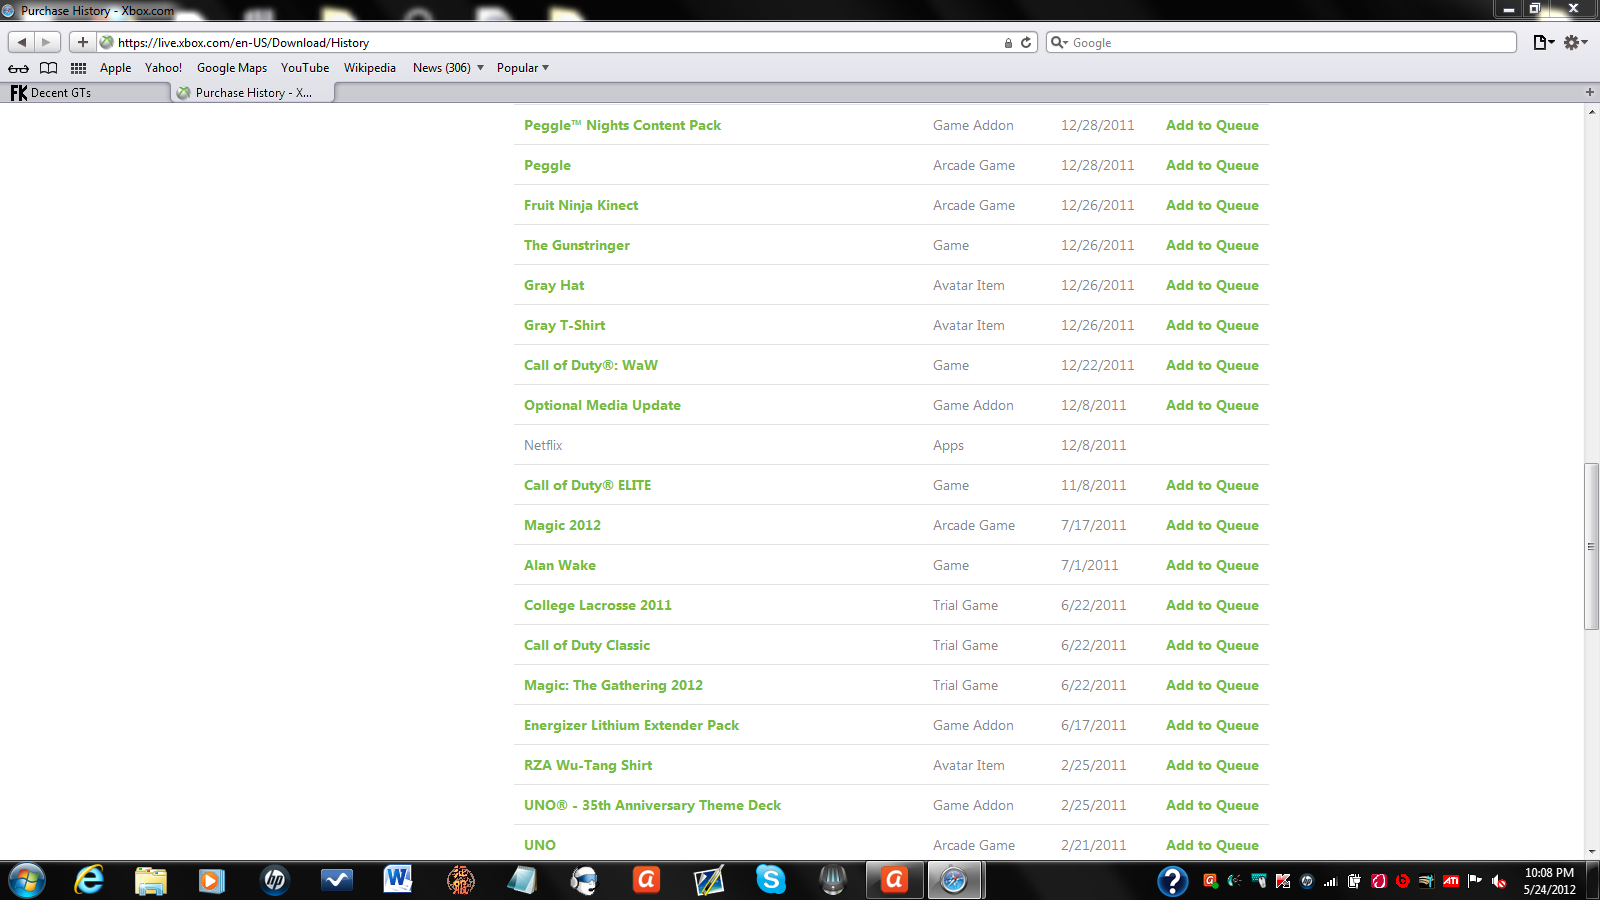
Task: Select the Purchase History tab
Action: click(x=252, y=92)
